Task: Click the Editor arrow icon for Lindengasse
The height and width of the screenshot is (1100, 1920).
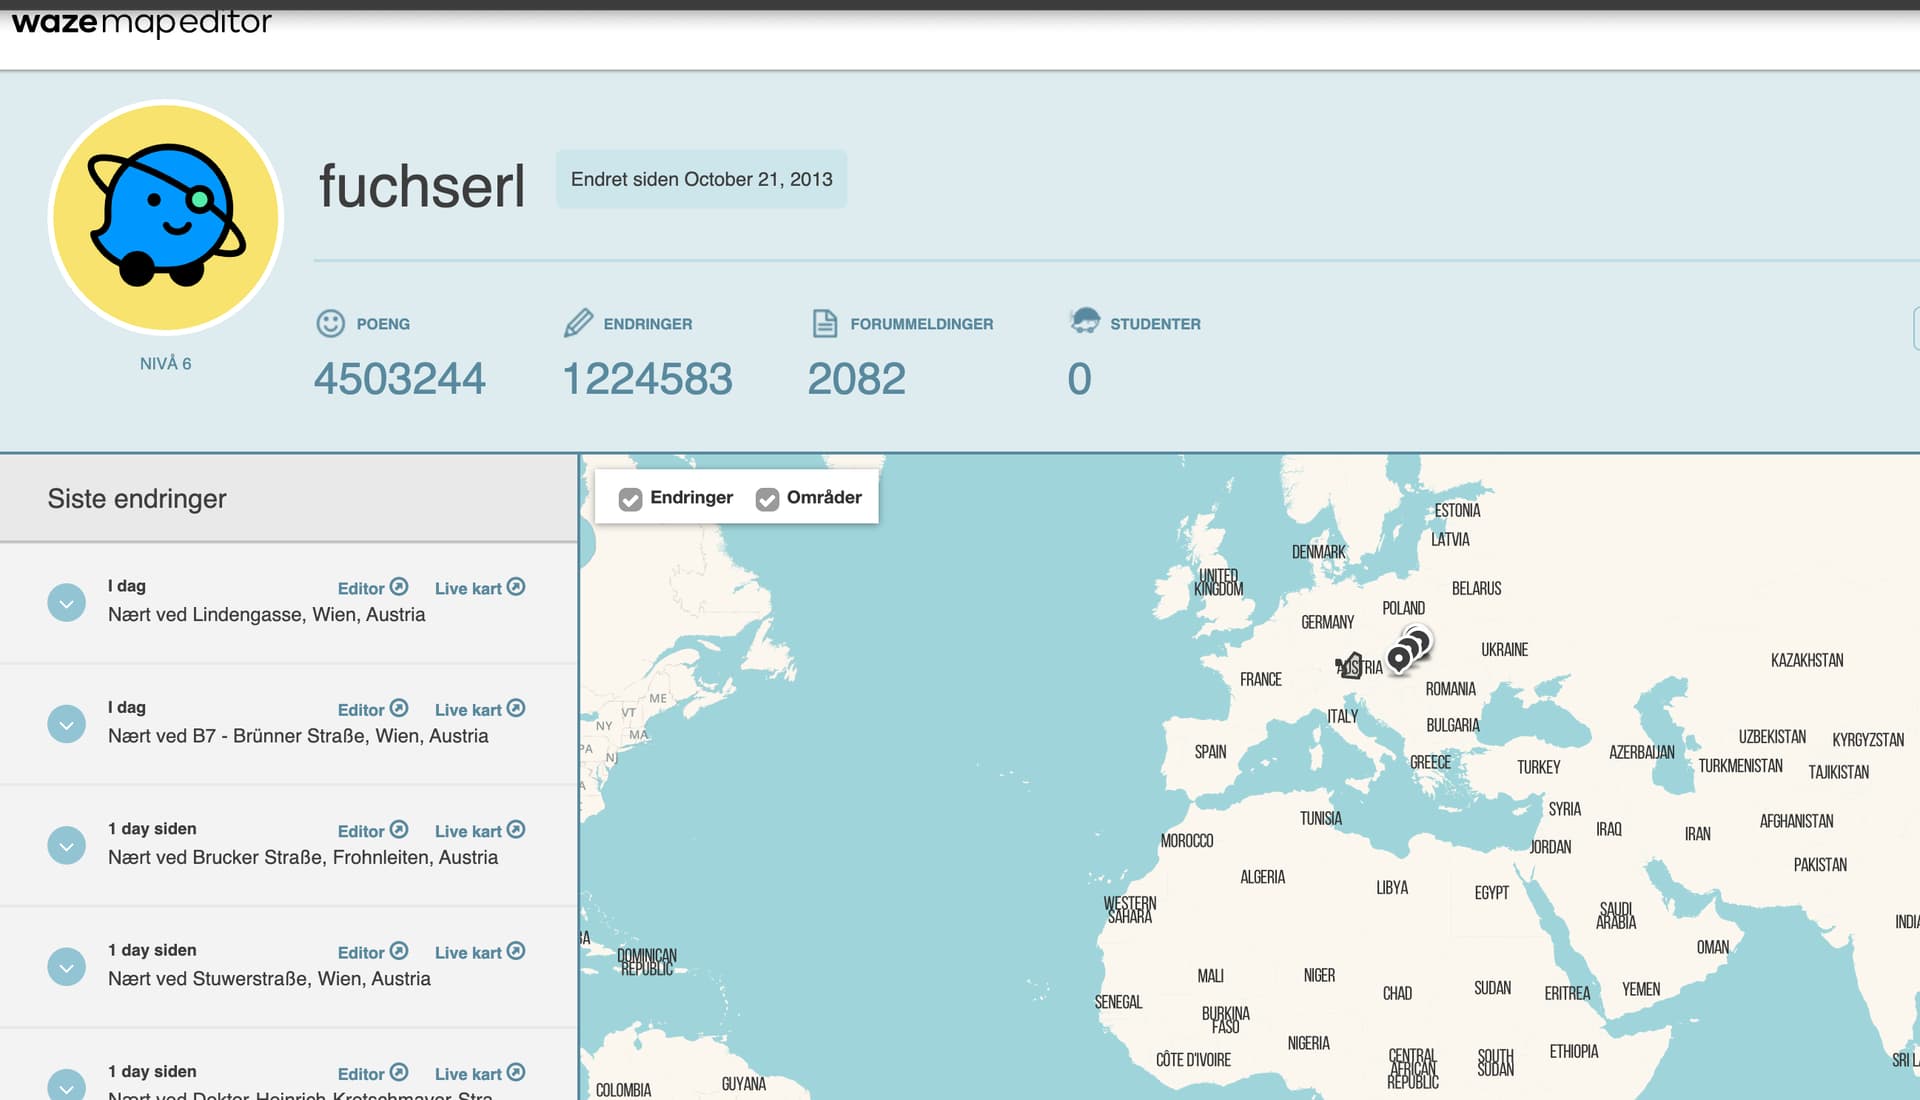Action: 398,587
